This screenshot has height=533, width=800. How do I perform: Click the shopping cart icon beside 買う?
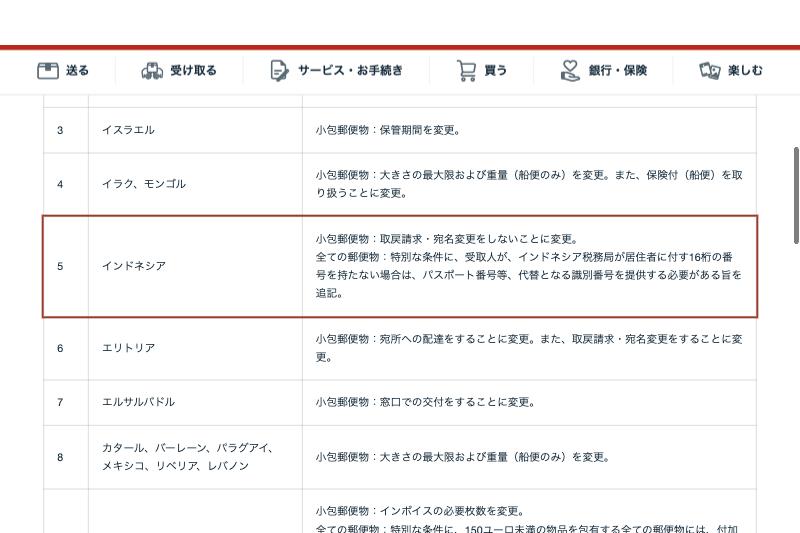(x=466, y=71)
